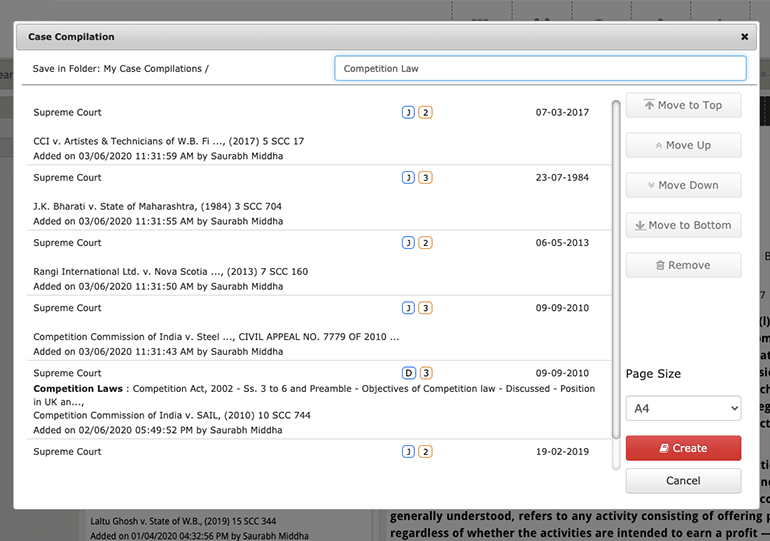Close the Case Compilation dialog
770x541 pixels.
pos(744,37)
